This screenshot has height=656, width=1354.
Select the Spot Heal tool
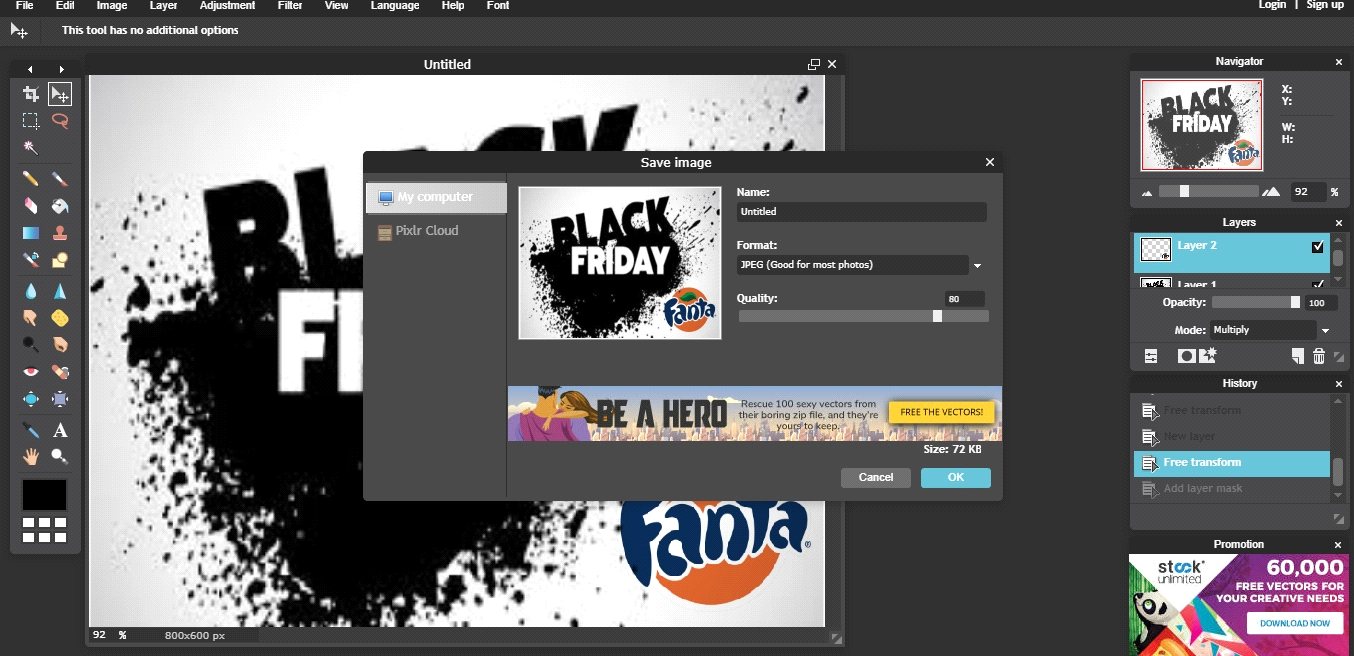point(60,372)
